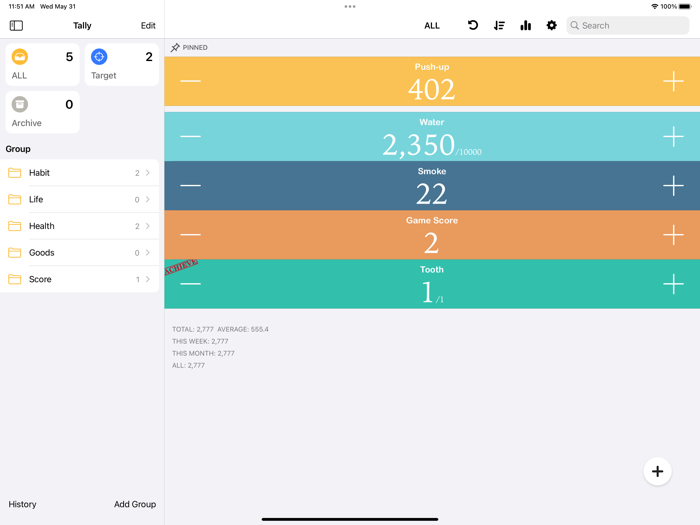This screenshot has width=700, height=525.
Task: Select the orange ALL tray icon
Action: point(20,57)
